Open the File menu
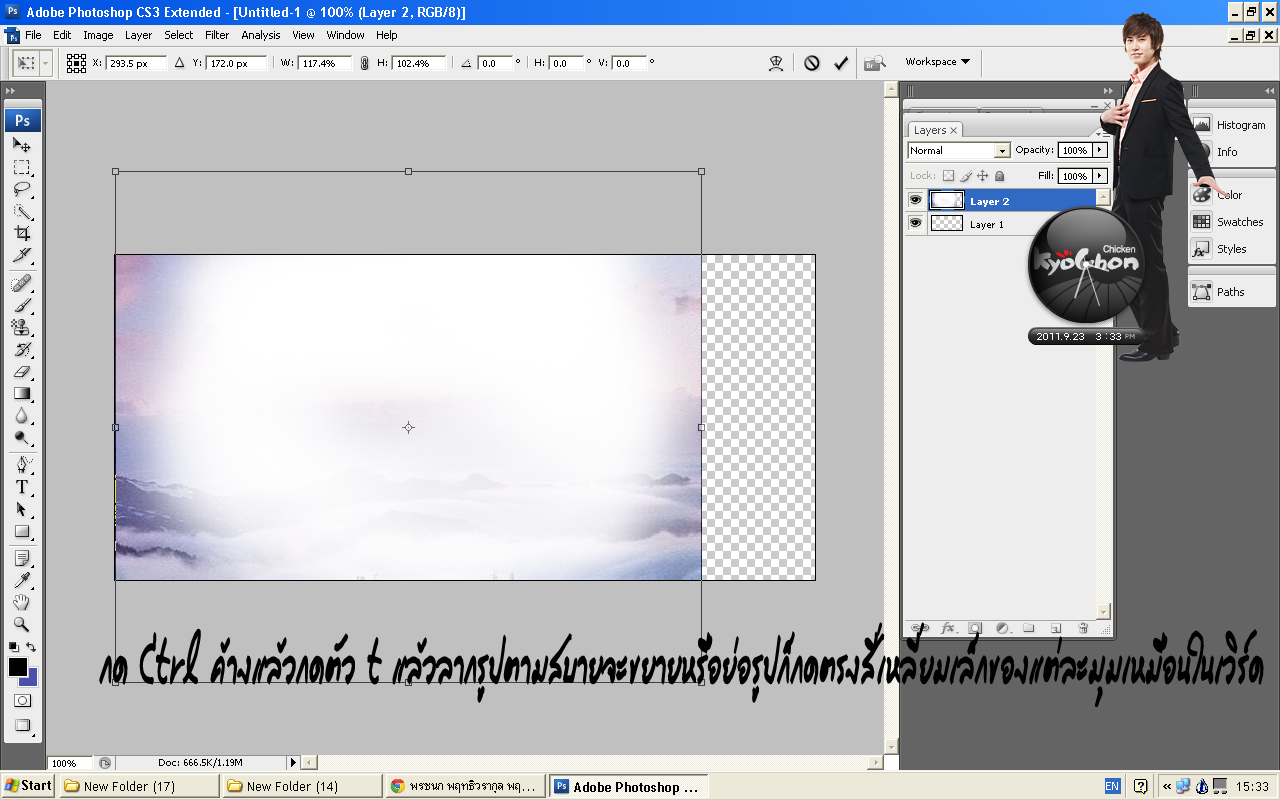This screenshot has width=1280, height=800. (33, 35)
